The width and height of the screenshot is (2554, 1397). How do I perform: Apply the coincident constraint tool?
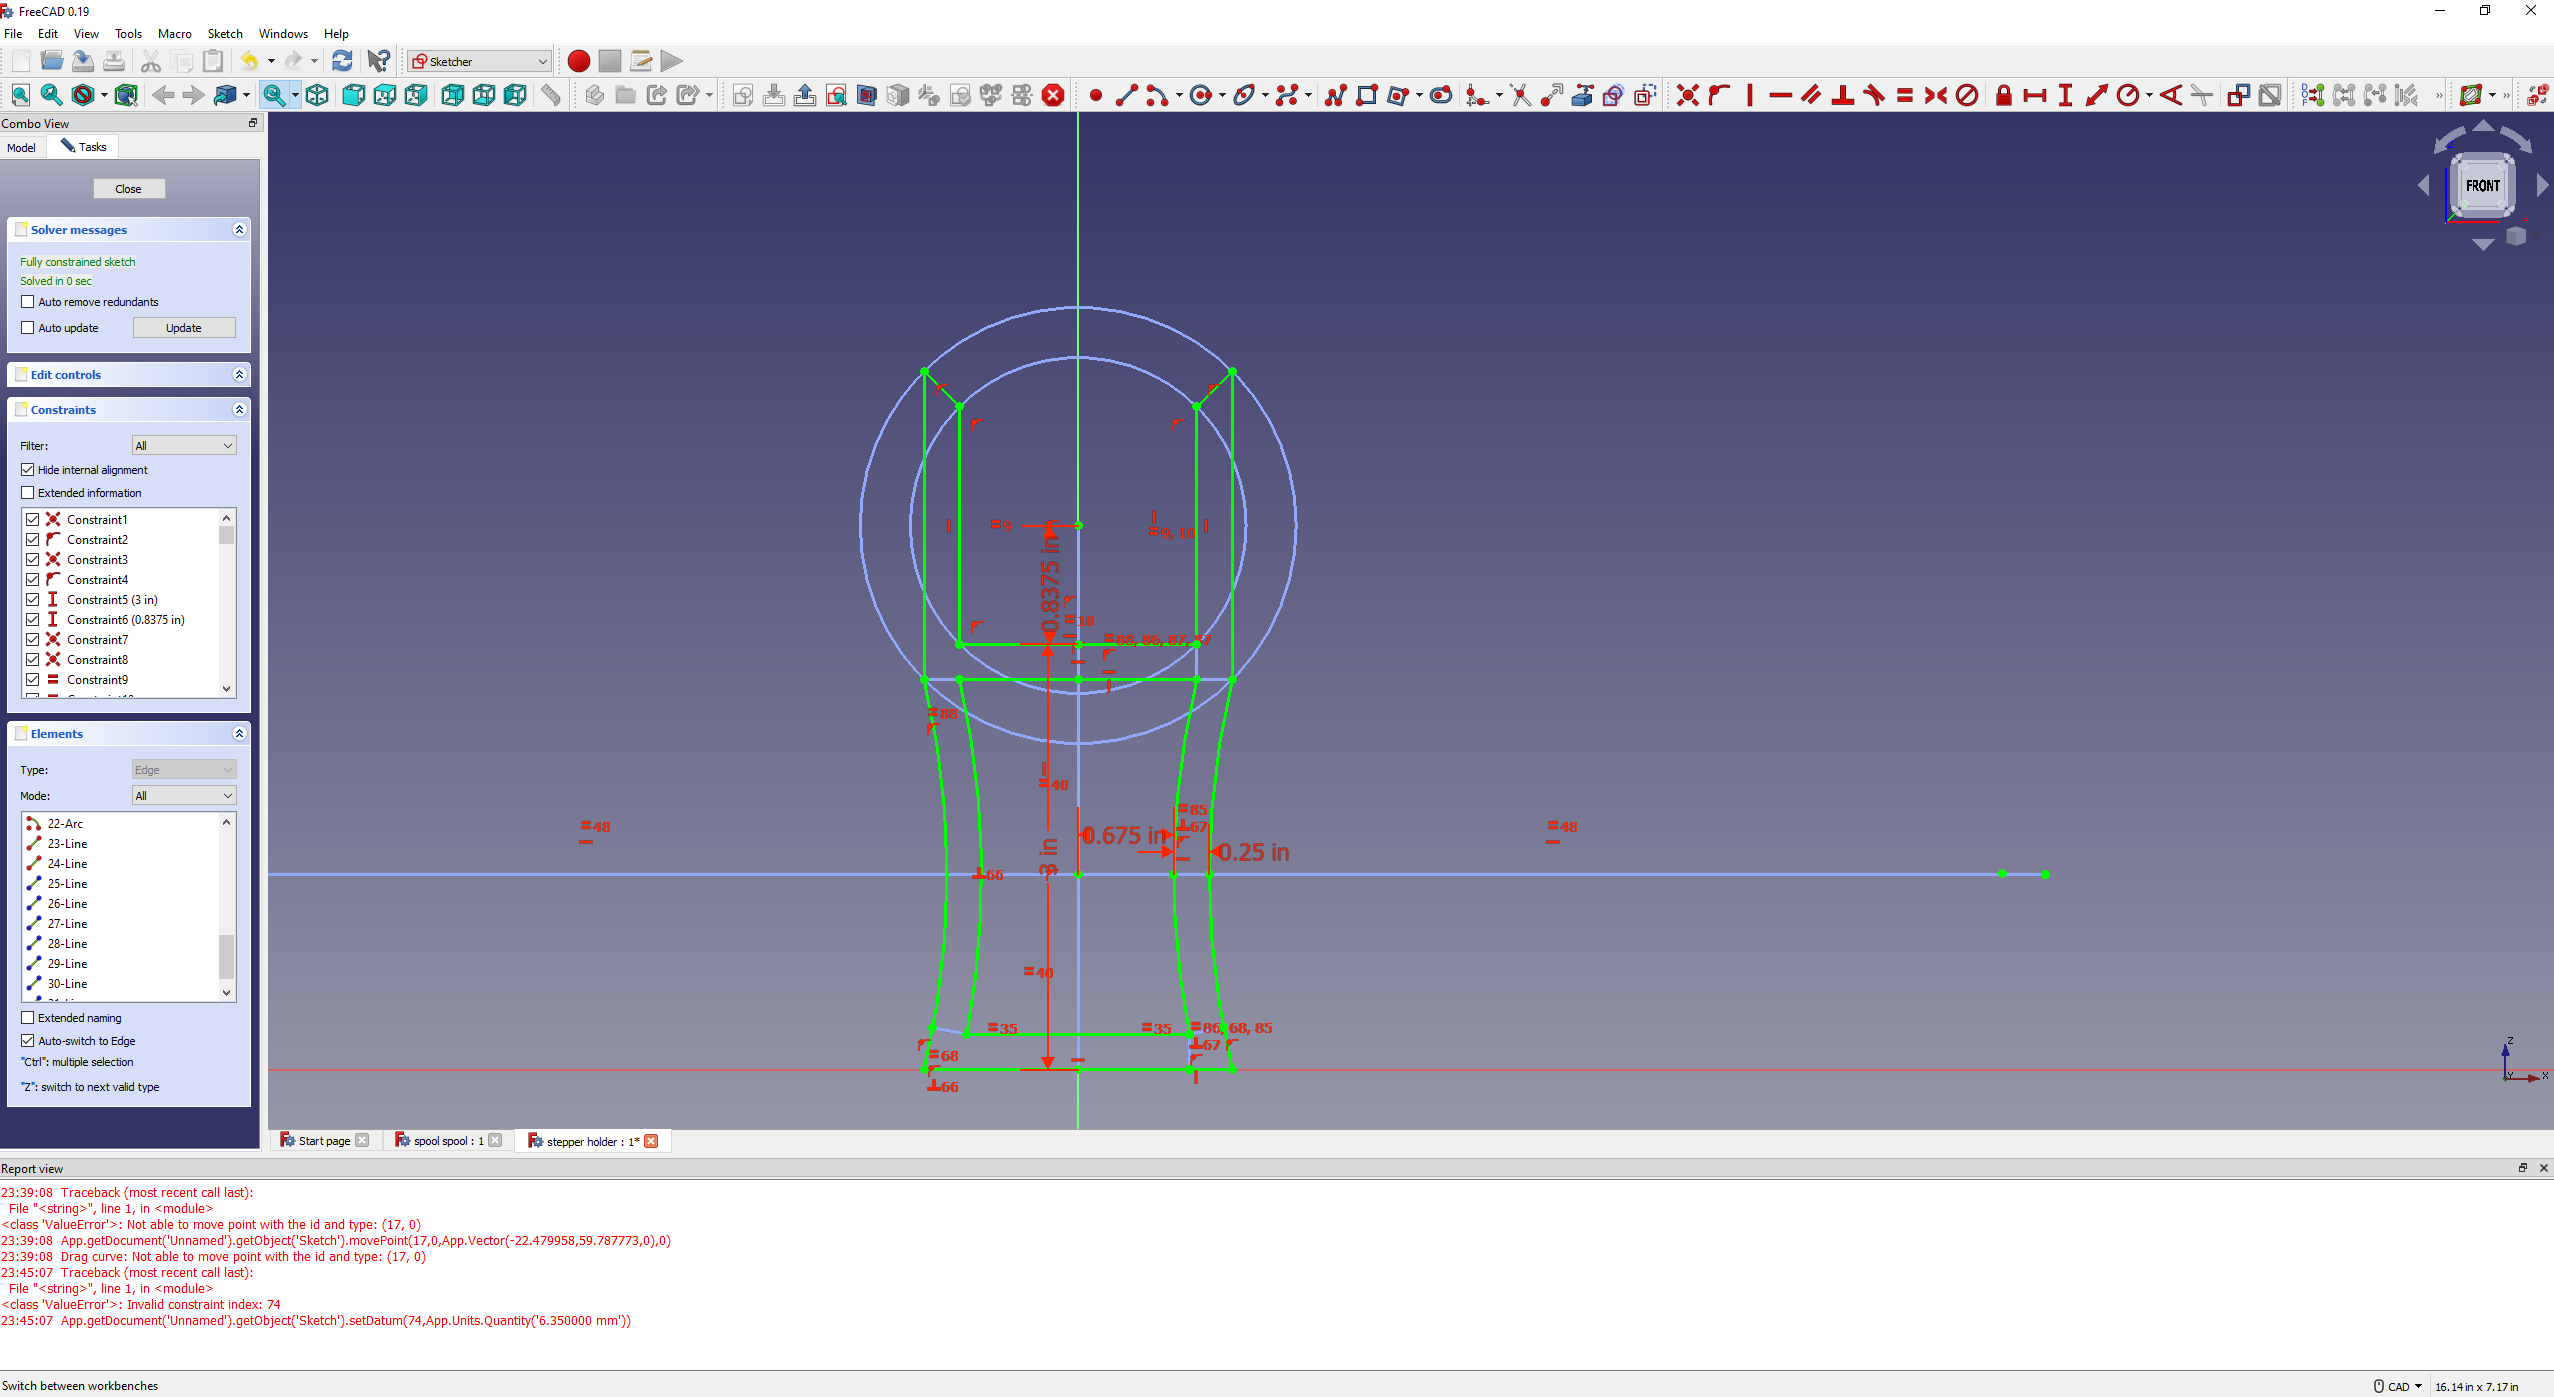[1687, 95]
